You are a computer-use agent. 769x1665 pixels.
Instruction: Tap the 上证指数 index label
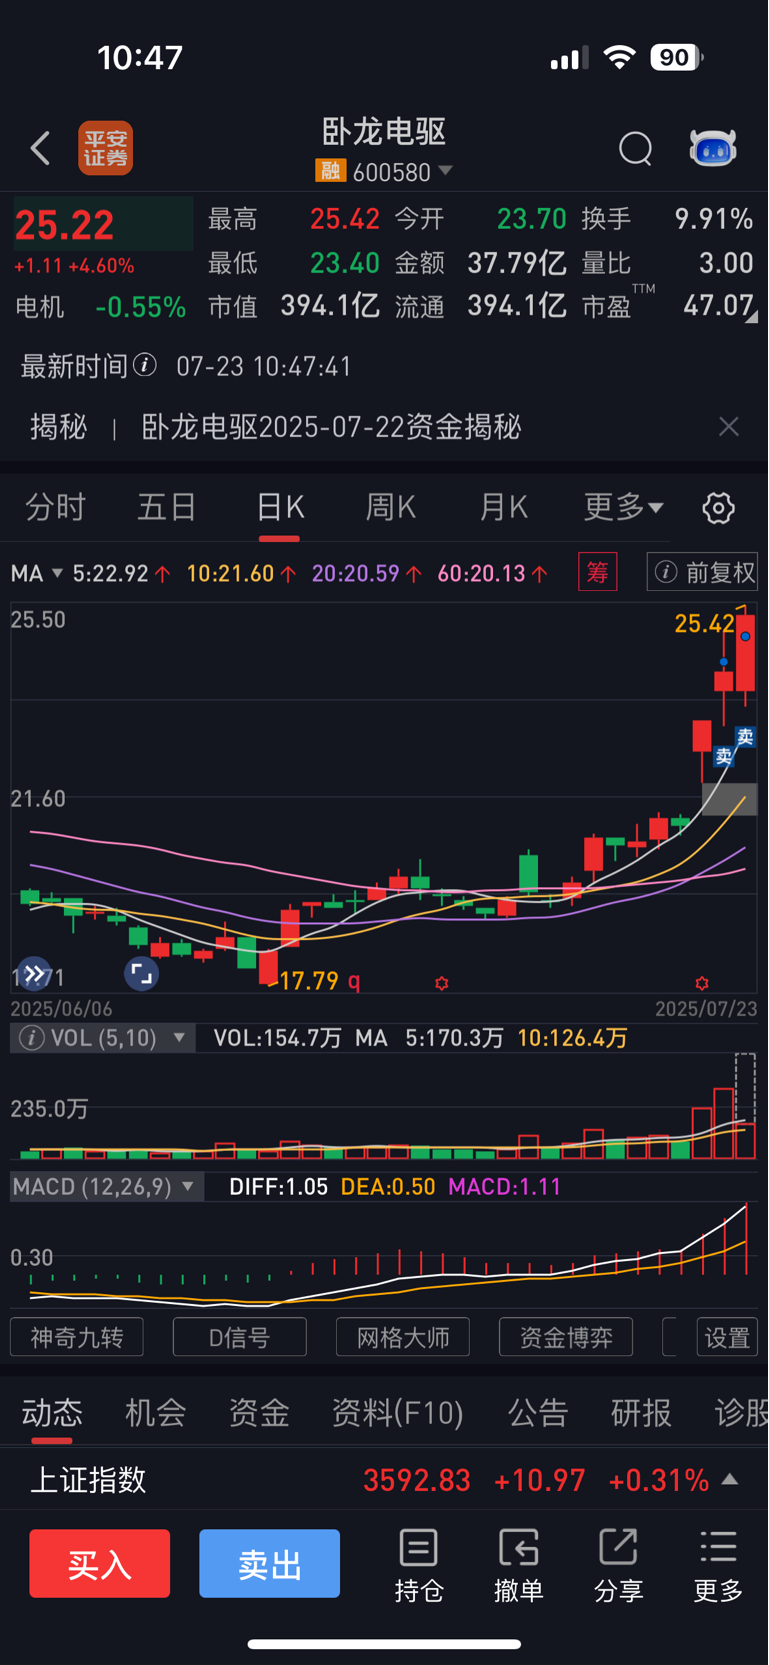pos(88,1479)
